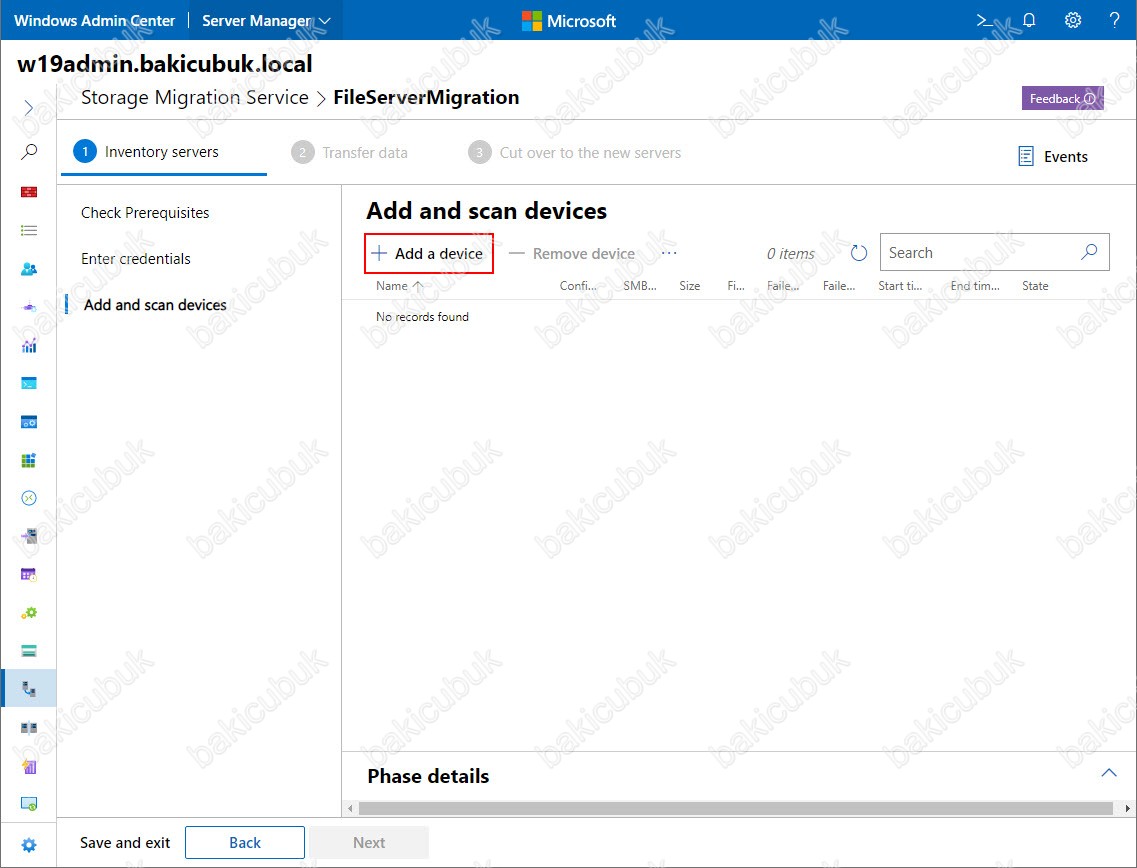The image size is (1137, 868).
Task: Open the System Insights icon
Action: click(x=29, y=766)
